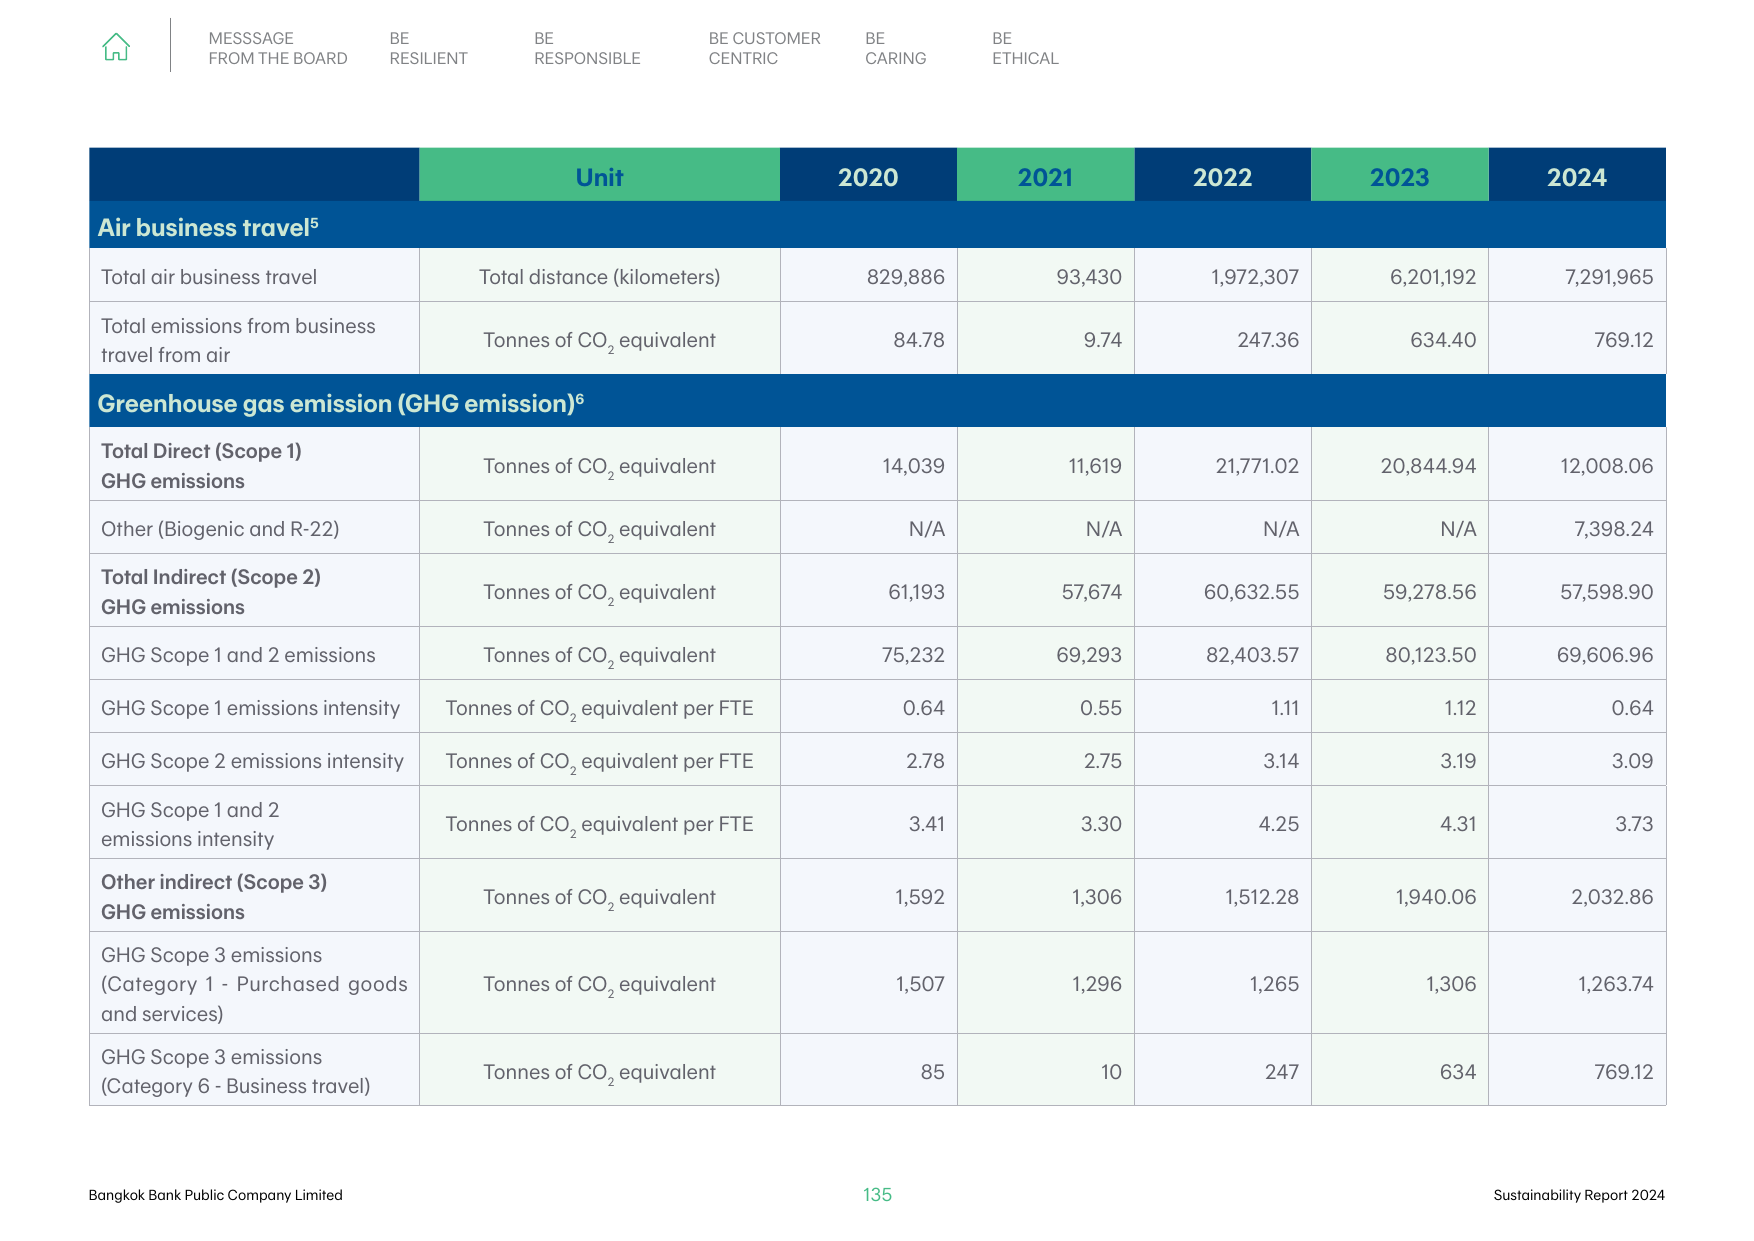1754x1241 pixels.
Task: Select the 2020 column header
Action: (x=868, y=177)
